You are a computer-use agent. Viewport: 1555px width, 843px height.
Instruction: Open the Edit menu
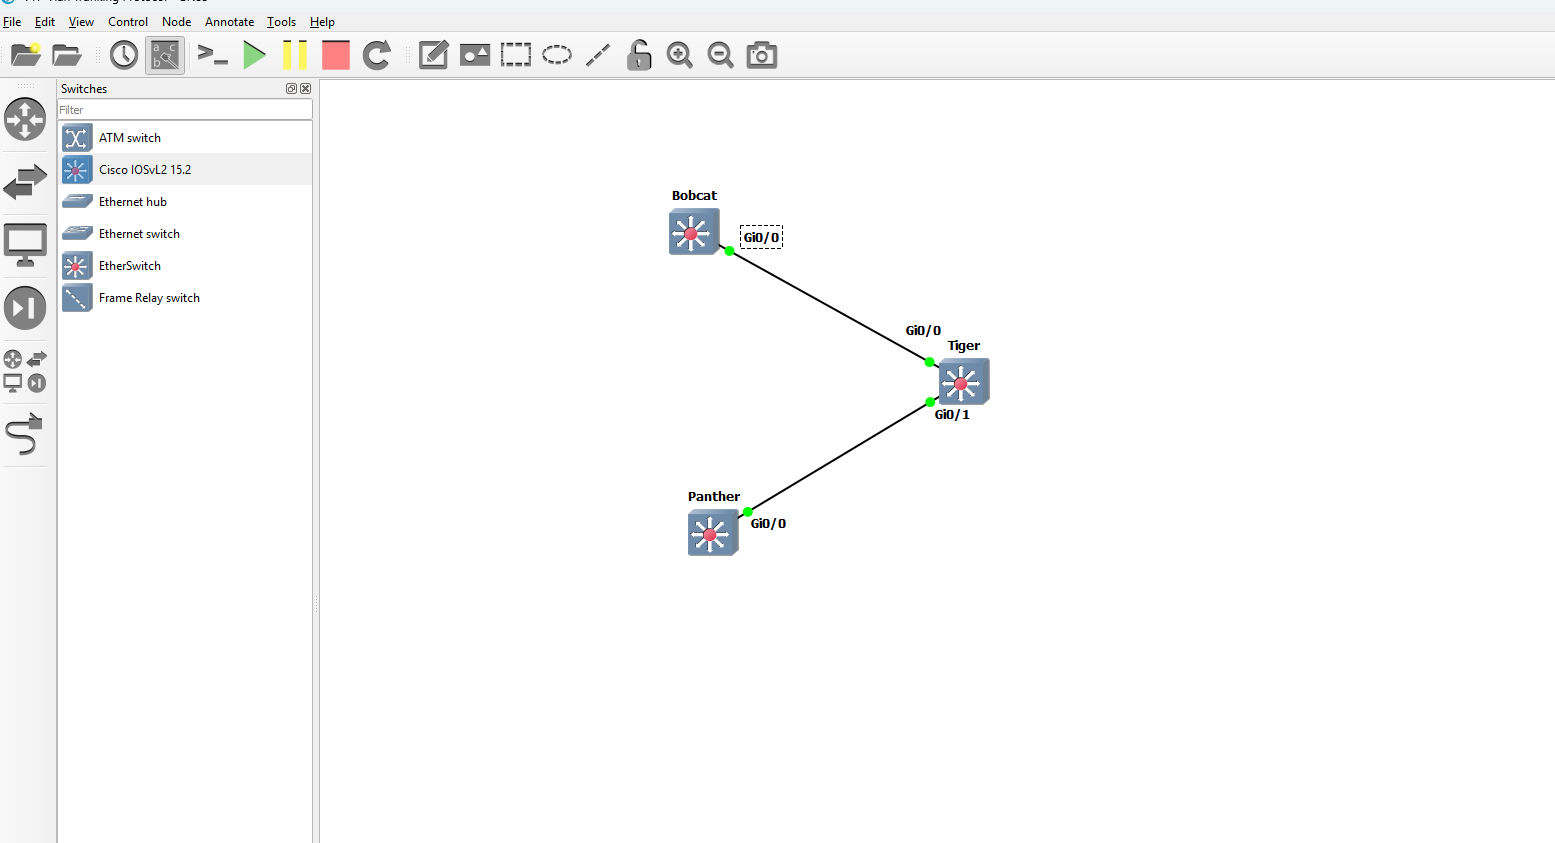tap(45, 21)
